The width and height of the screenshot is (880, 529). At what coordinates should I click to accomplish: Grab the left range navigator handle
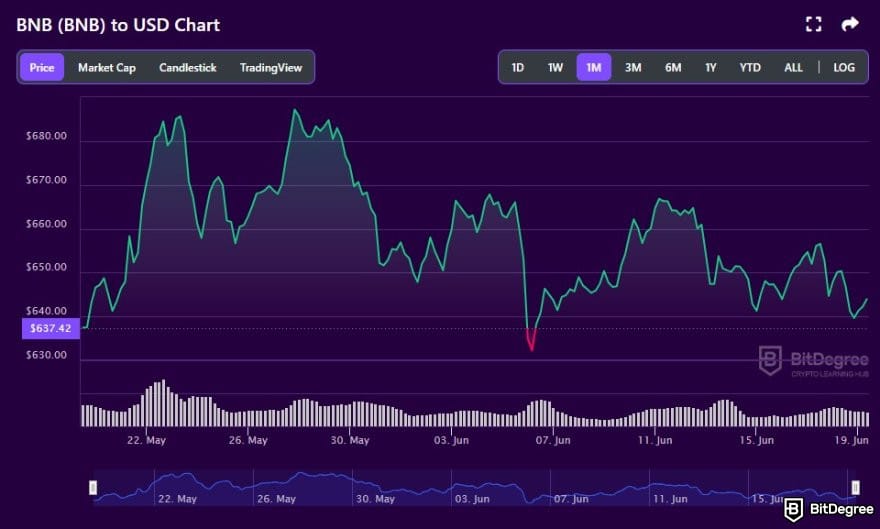click(93, 487)
